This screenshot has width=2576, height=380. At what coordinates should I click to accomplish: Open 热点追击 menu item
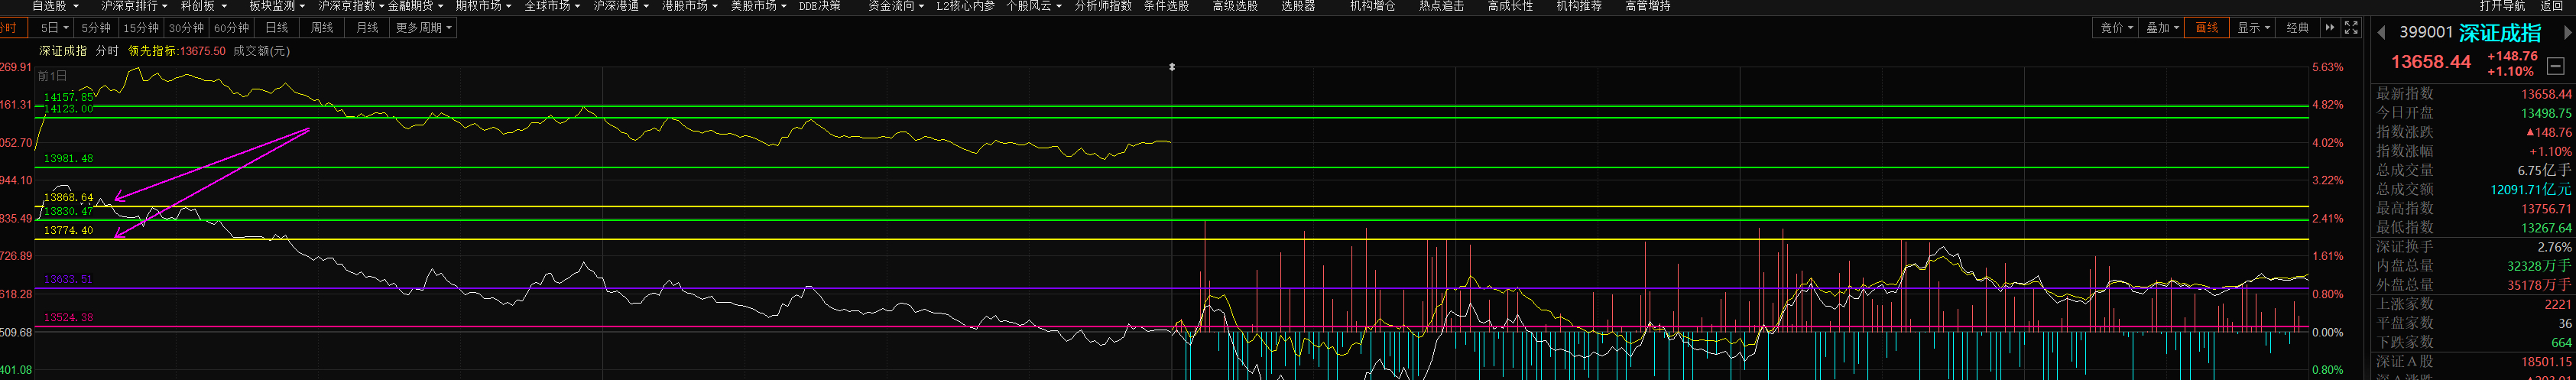(x=1441, y=6)
